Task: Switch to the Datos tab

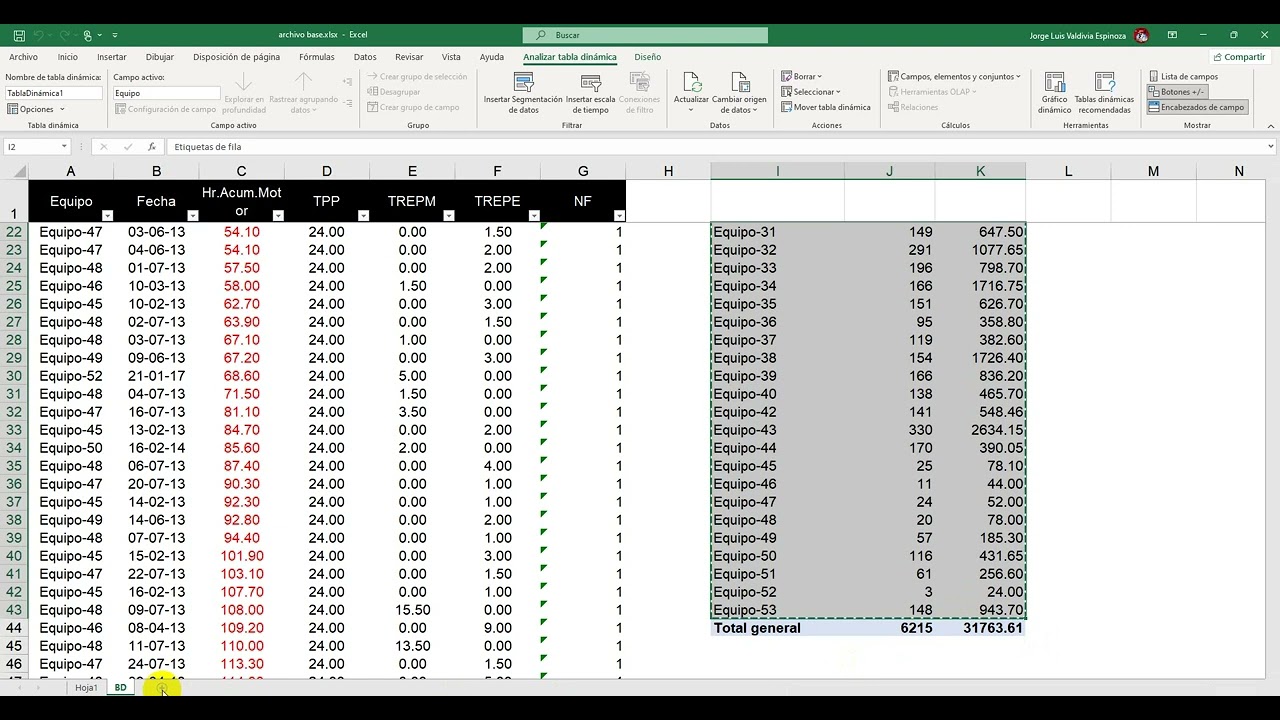Action: point(365,57)
